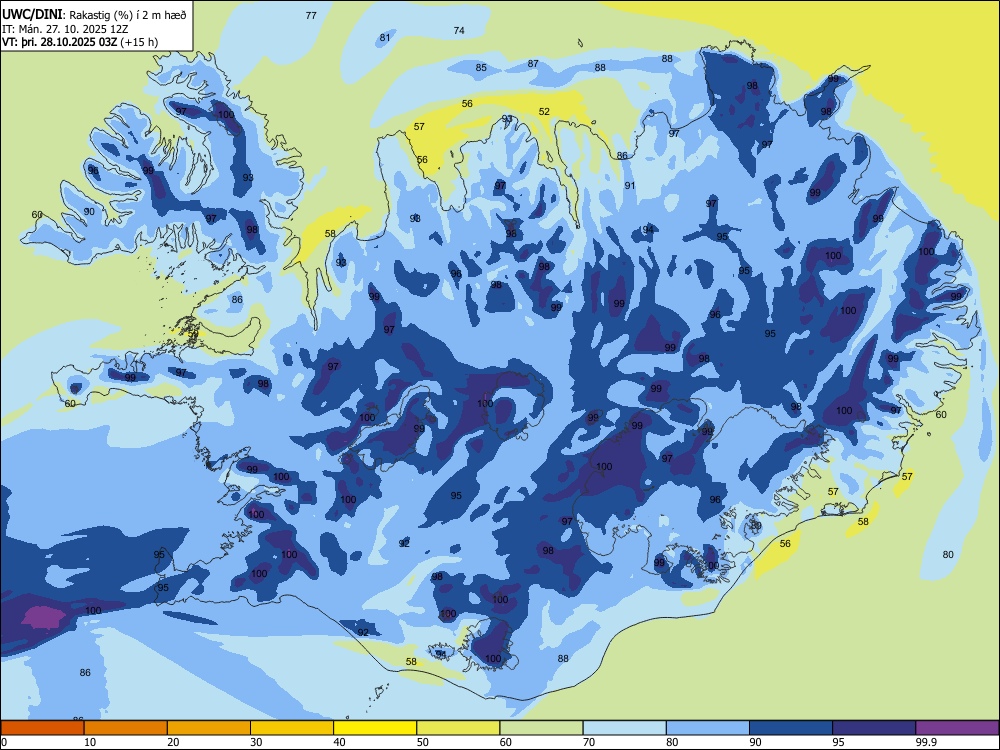
Task: Click the dark orange 0–10 legend swatch
Action: [42, 728]
